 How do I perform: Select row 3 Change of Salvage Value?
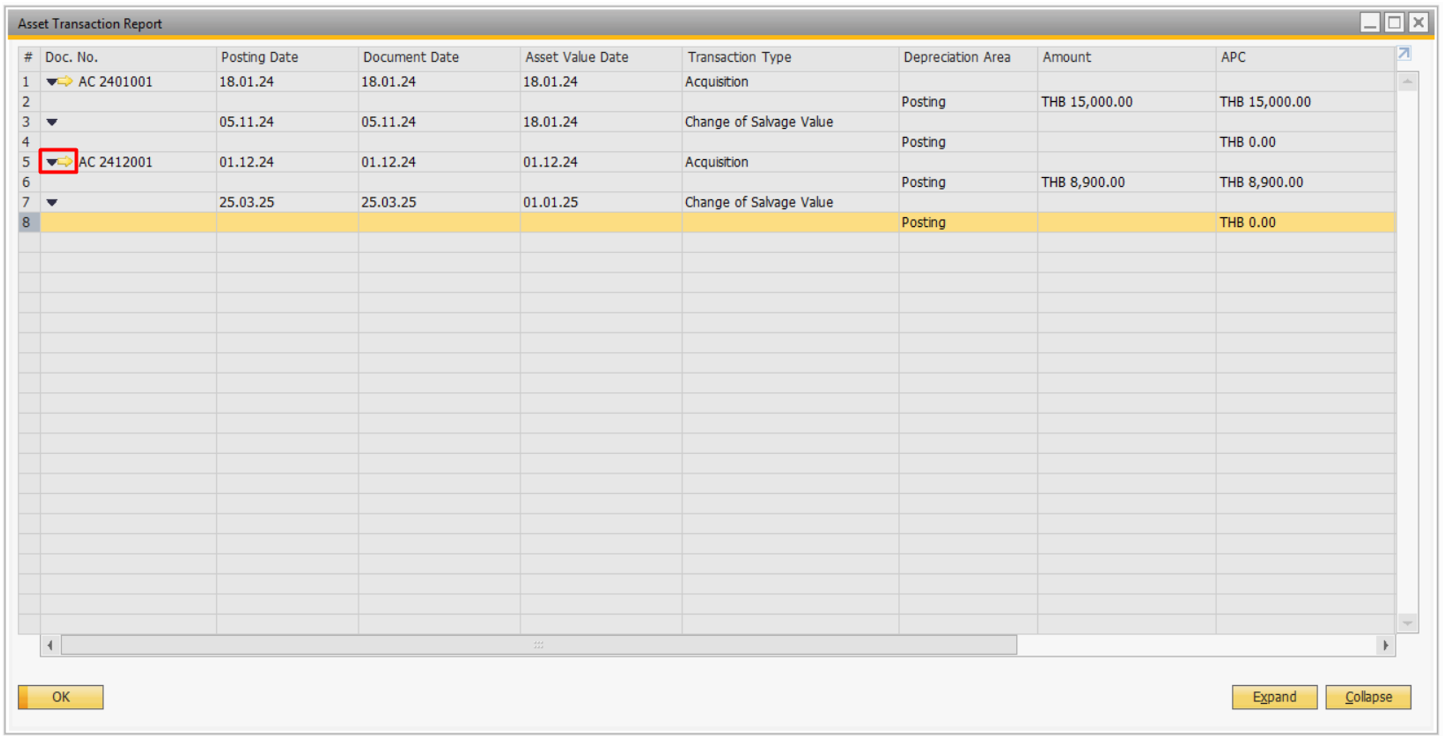759,122
